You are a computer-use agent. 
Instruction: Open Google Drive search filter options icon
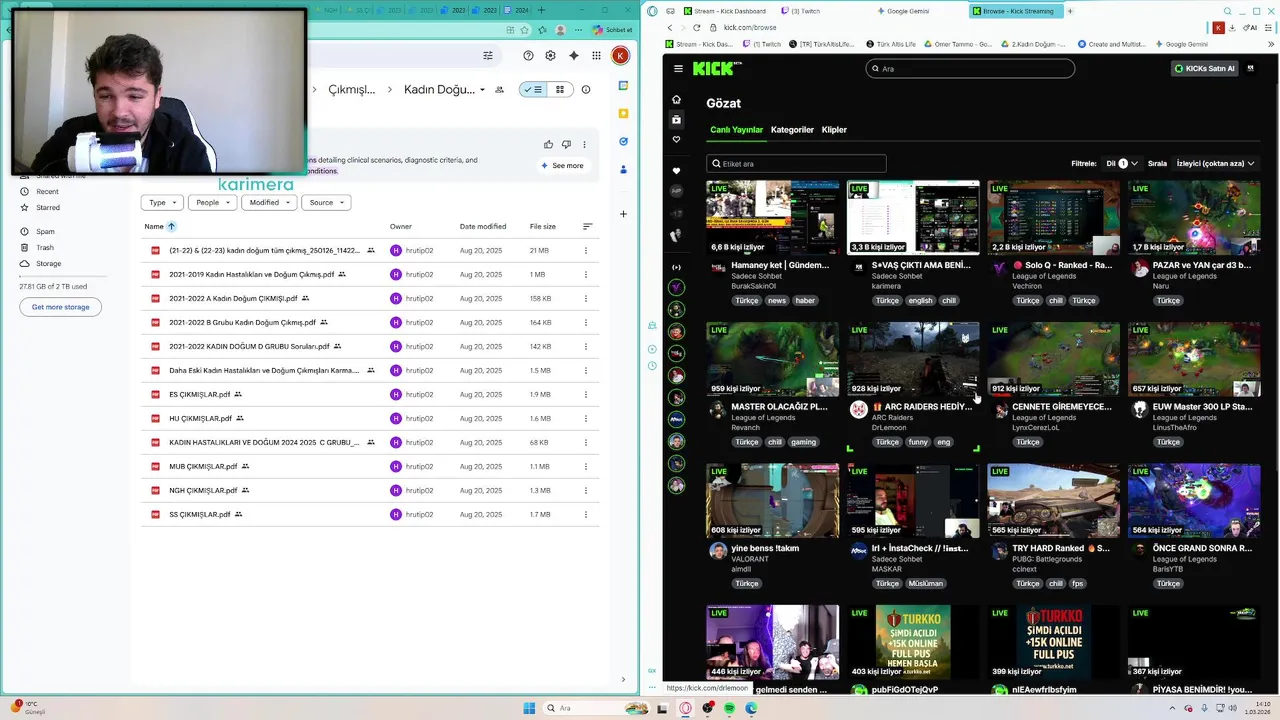[x=488, y=56]
